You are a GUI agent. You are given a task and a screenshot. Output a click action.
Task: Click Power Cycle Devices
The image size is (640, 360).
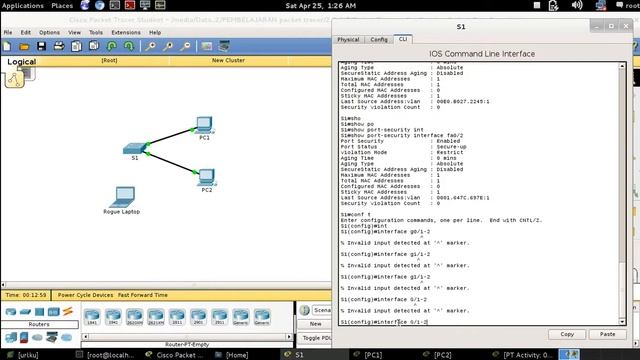(x=85, y=295)
